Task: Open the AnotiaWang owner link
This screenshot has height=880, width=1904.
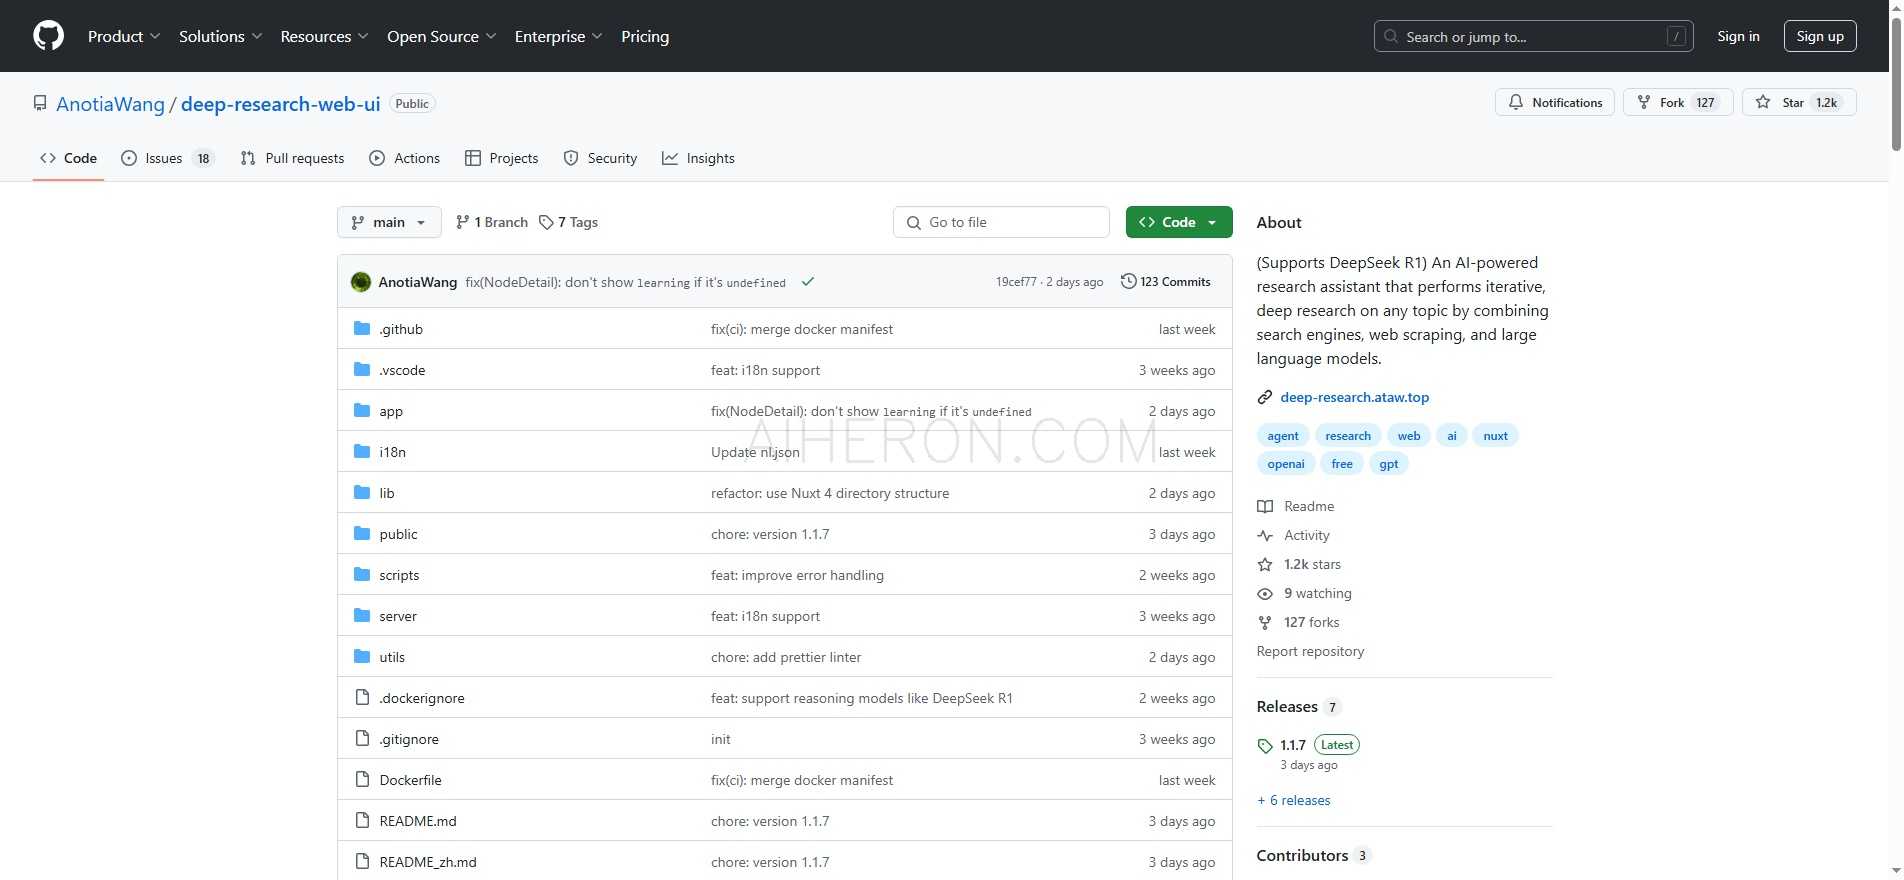Action: (x=110, y=104)
